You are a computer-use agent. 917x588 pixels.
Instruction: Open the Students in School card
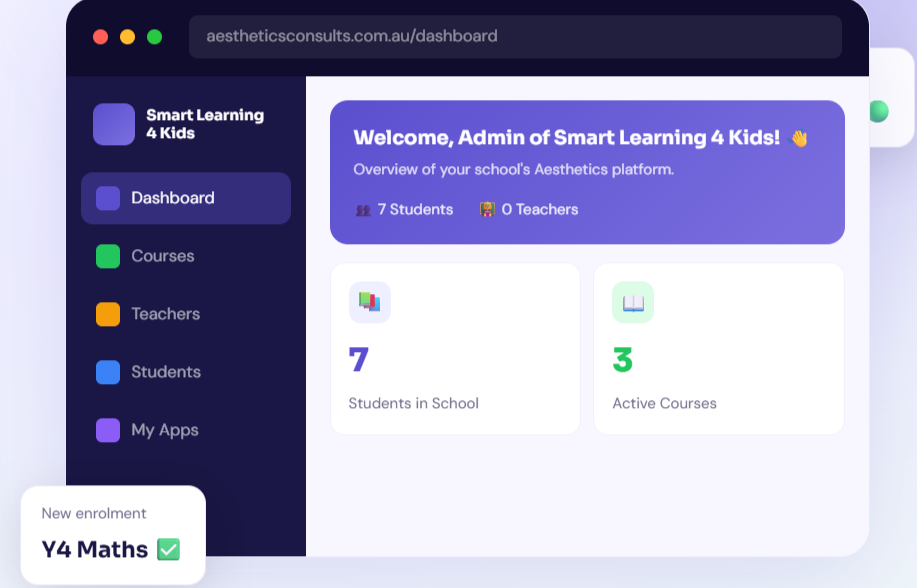click(x=455, y=349)
